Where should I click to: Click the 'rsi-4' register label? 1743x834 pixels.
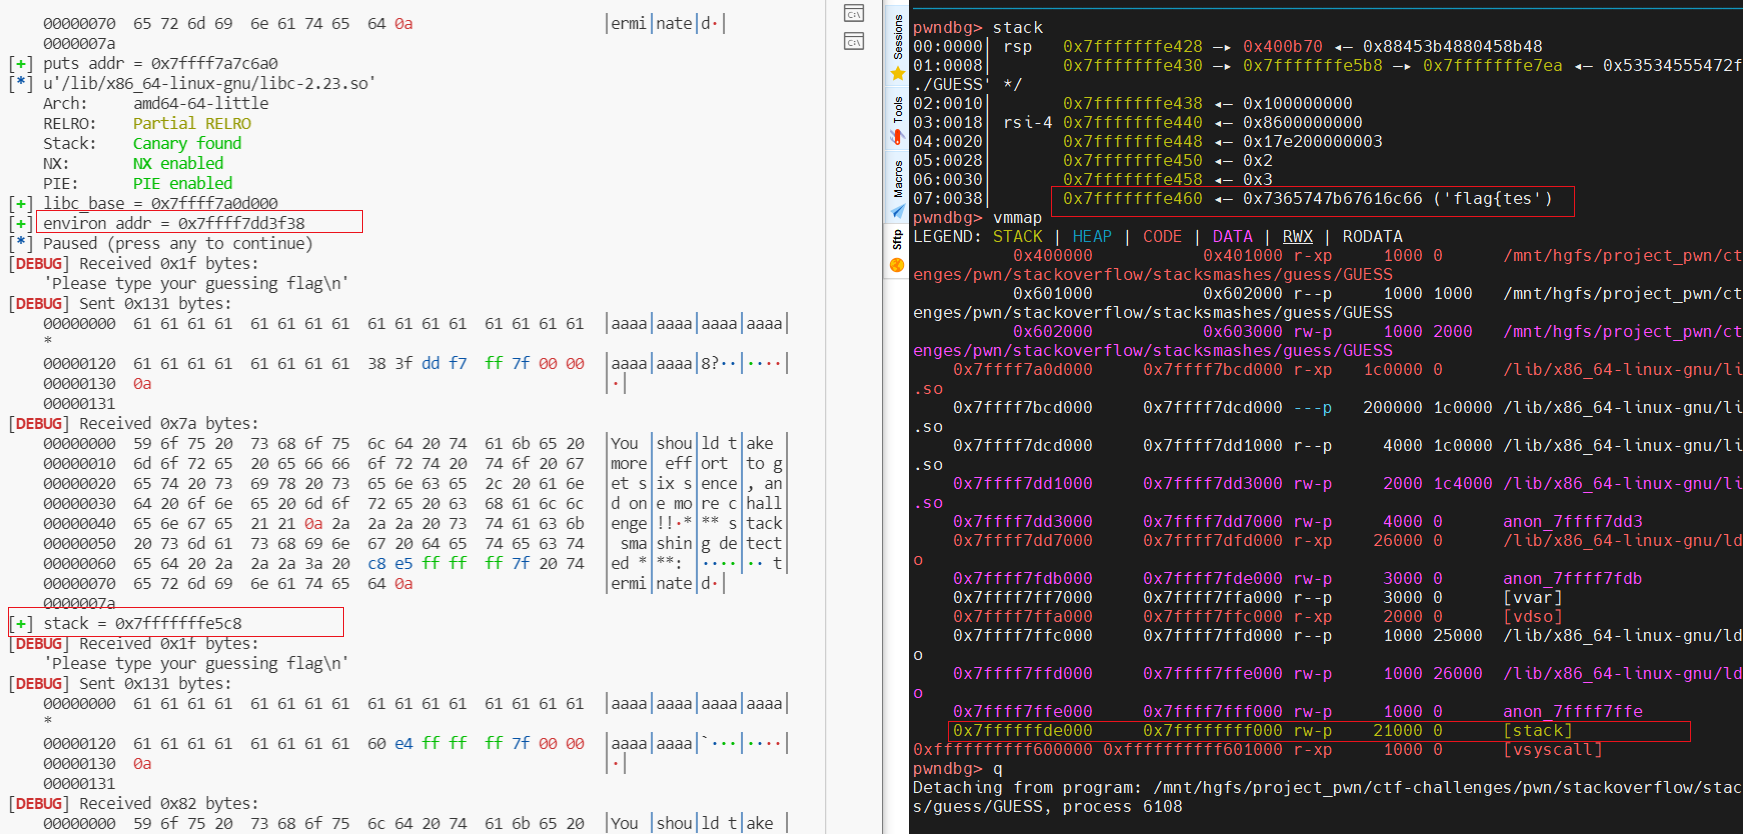(1028, 122)
